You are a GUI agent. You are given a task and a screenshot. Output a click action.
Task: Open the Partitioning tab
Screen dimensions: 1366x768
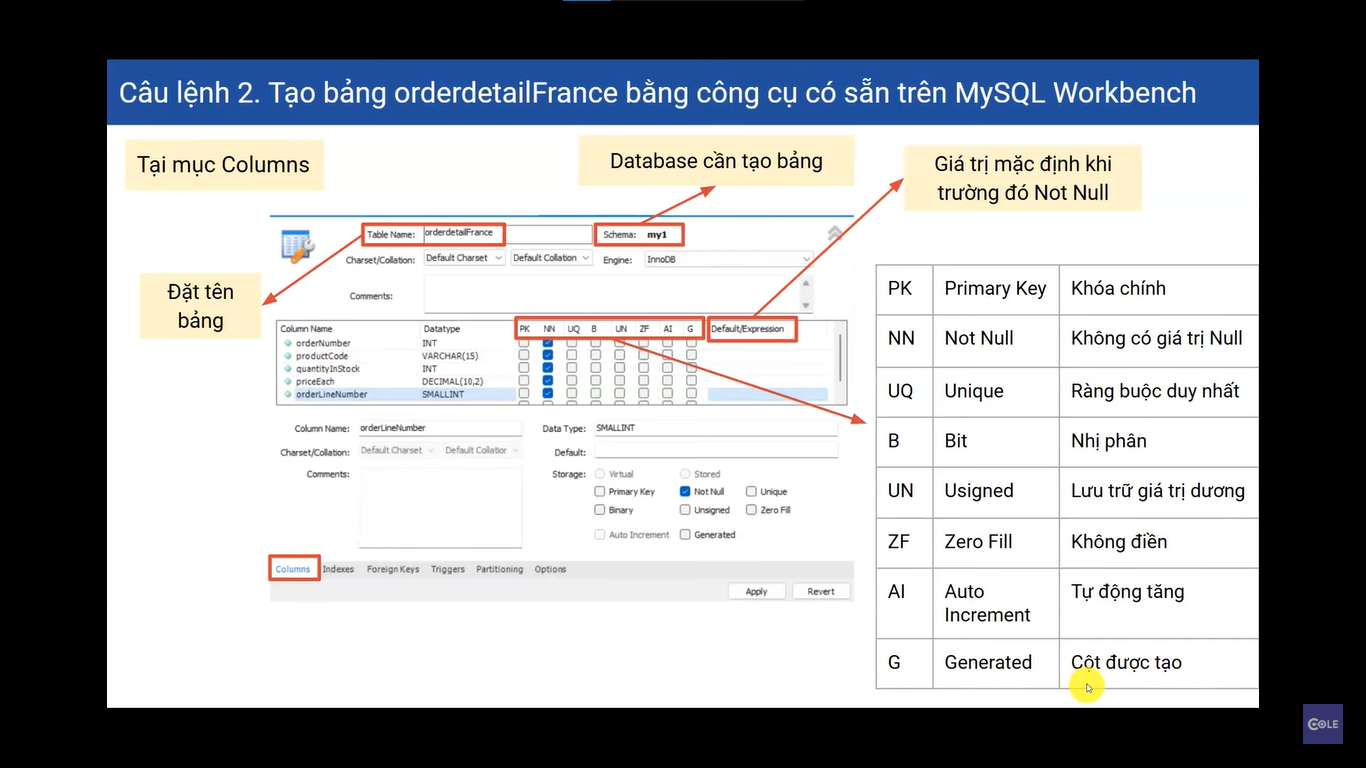(x=499, y=569)
